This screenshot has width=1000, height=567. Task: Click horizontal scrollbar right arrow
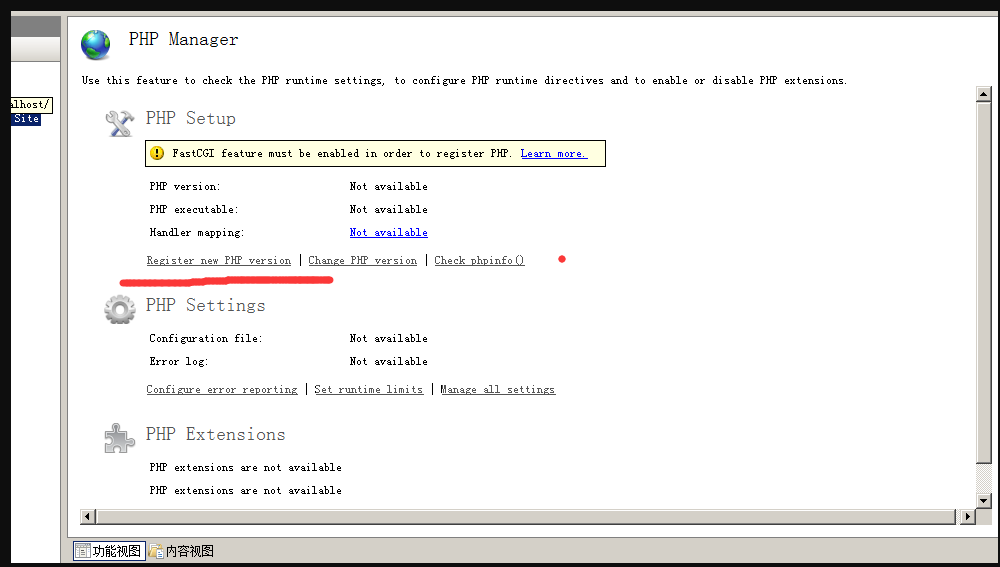tap(968, 516)
